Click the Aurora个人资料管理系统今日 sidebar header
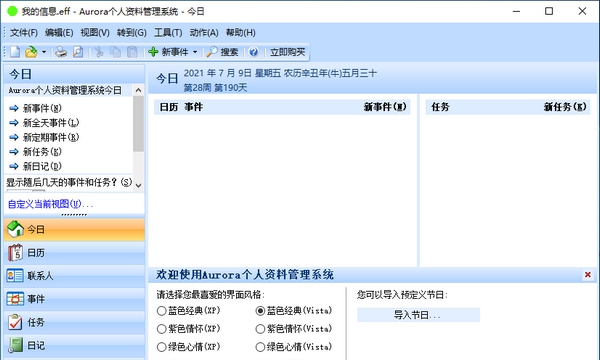 tap(65, 90)
